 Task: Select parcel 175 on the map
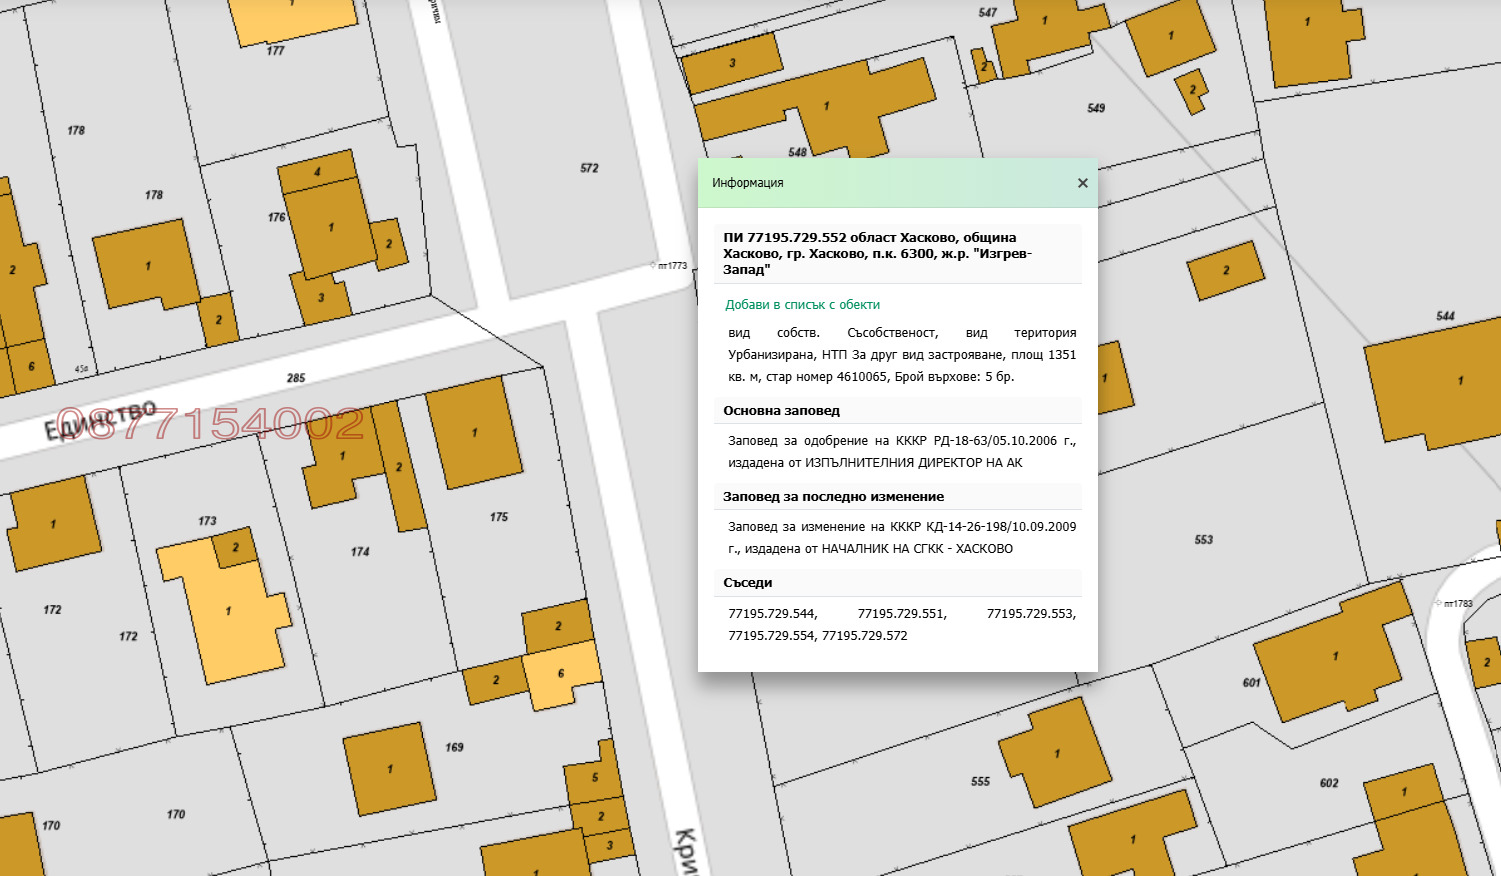(499, 517)
